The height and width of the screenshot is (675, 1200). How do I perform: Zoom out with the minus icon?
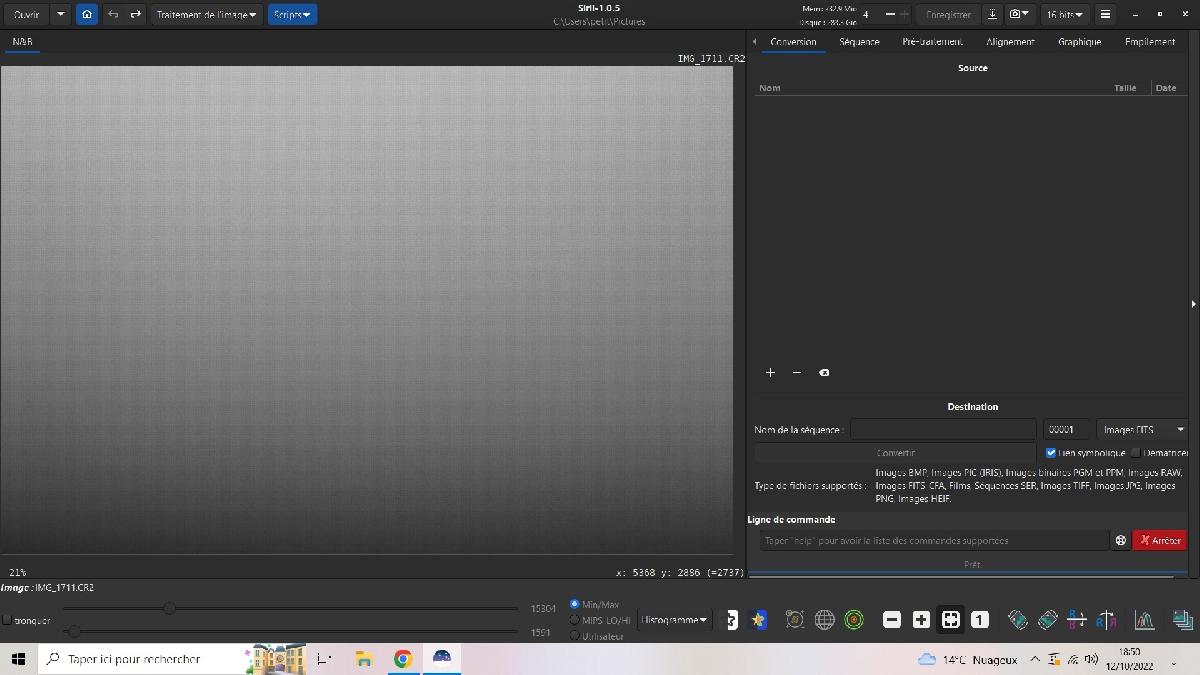coord(892,620)
